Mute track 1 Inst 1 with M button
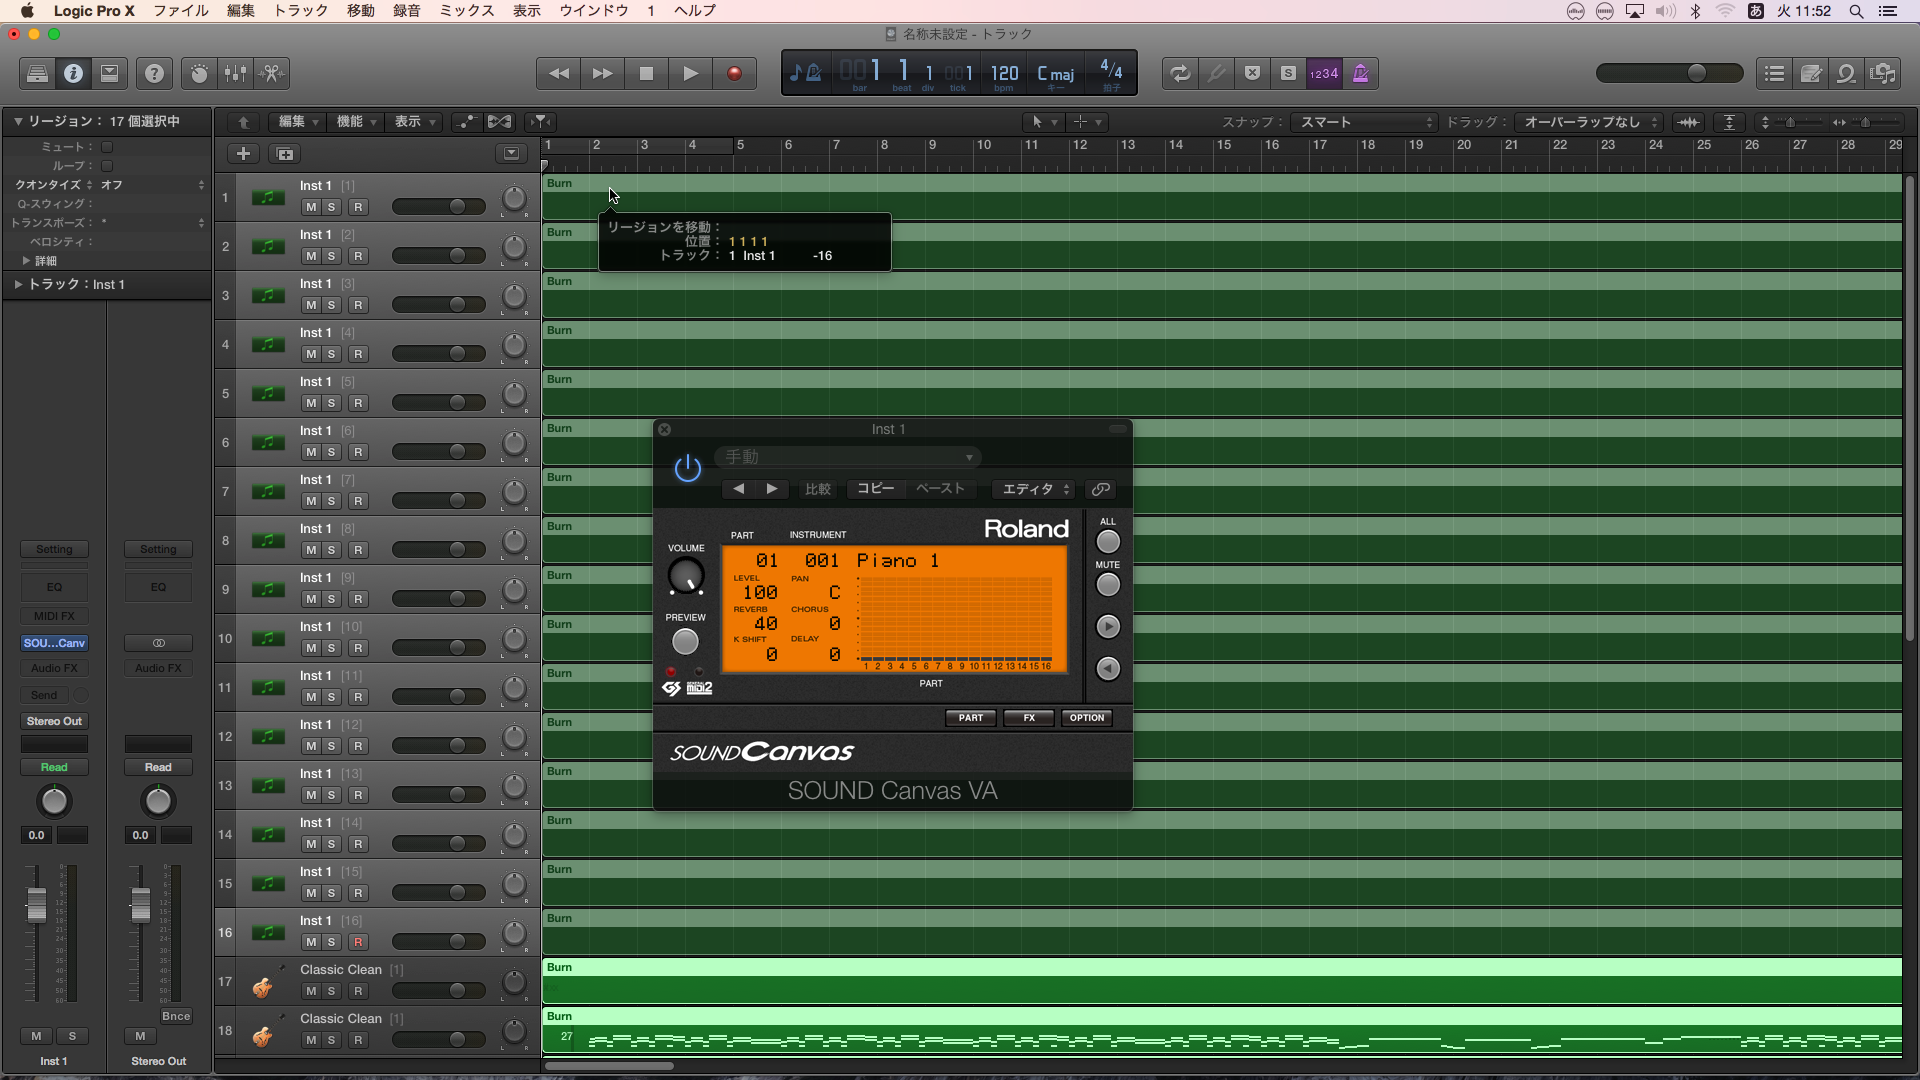The width and height of the screenshot is (1920, 1080). point(311,207)
